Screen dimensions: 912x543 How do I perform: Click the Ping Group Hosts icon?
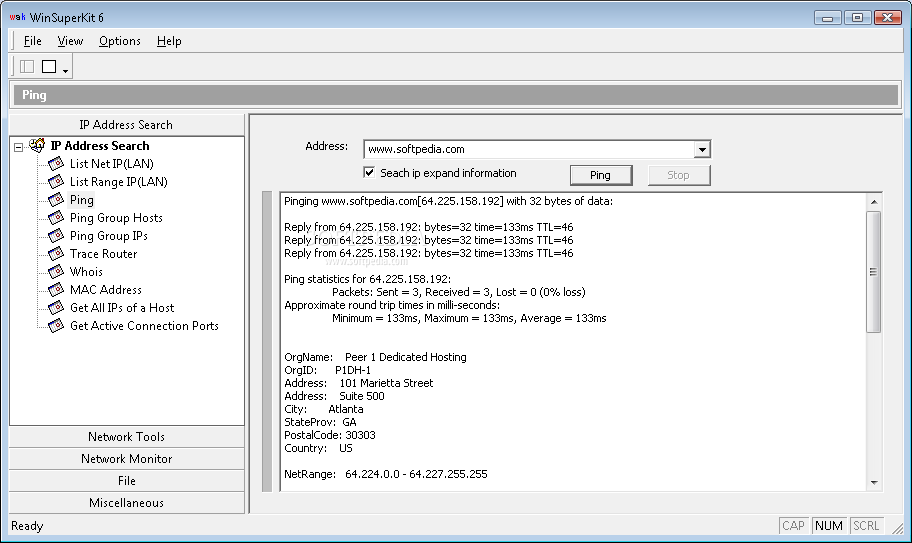pyautogui.click(x=56, y=218)
